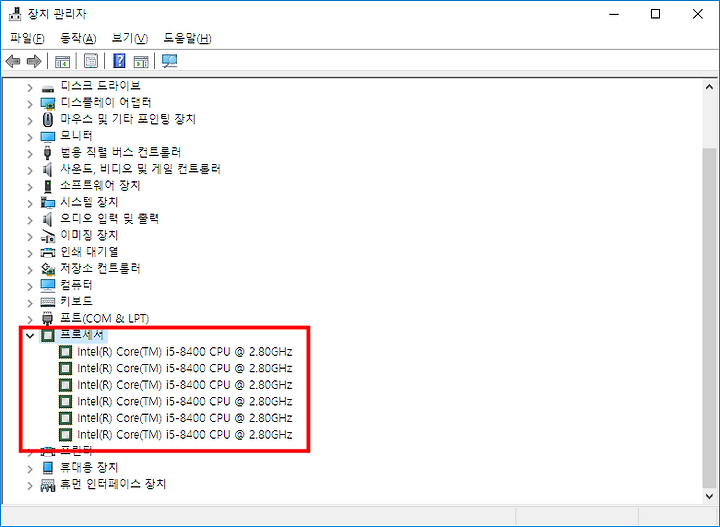
Task: Toggle the console tree show/hide icon
Action: click(62, 61)
